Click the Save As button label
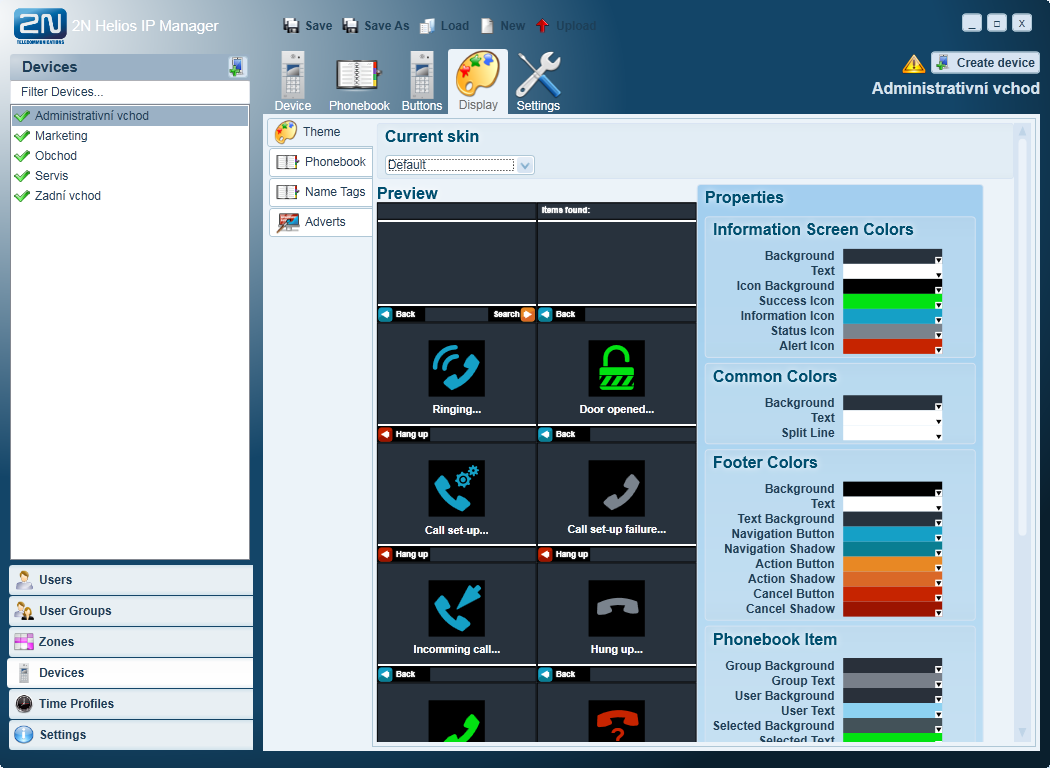The height and width of the screenshot is (768, 1050). pos(386,25)
